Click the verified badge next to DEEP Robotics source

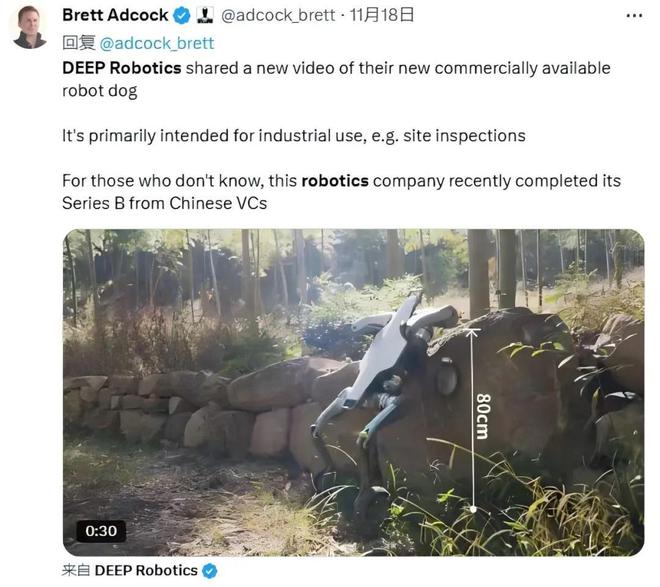(210, 571)
